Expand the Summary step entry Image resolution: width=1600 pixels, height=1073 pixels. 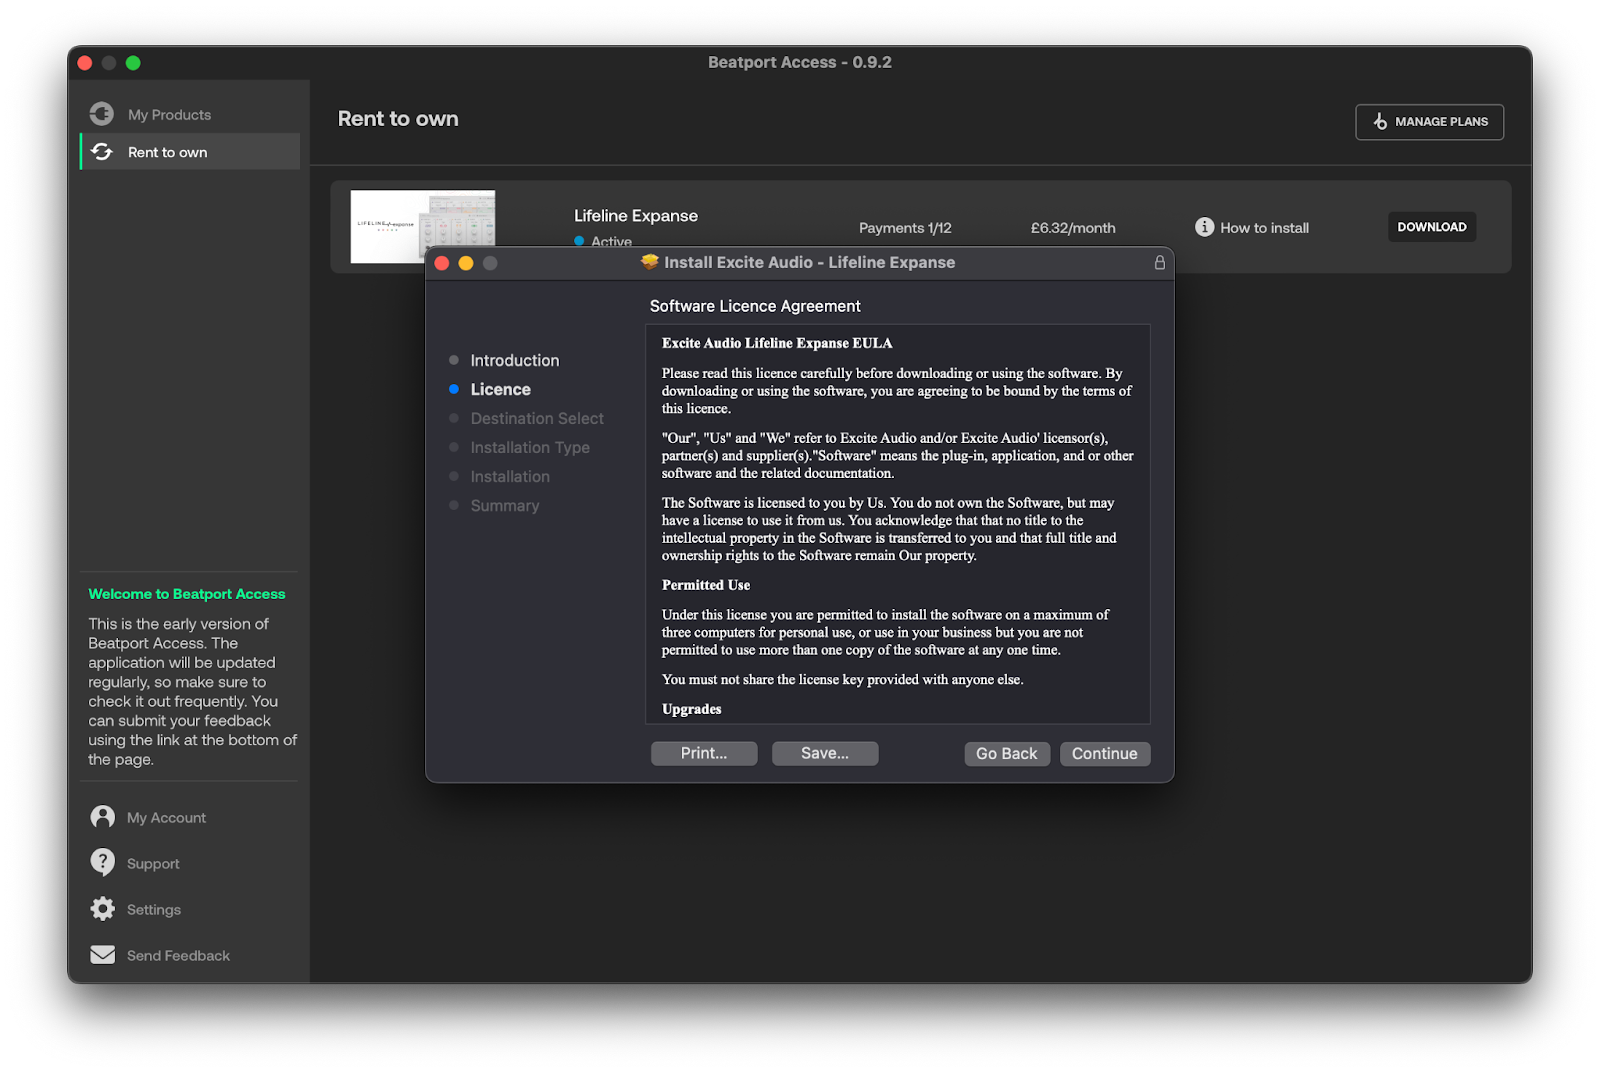504,505
